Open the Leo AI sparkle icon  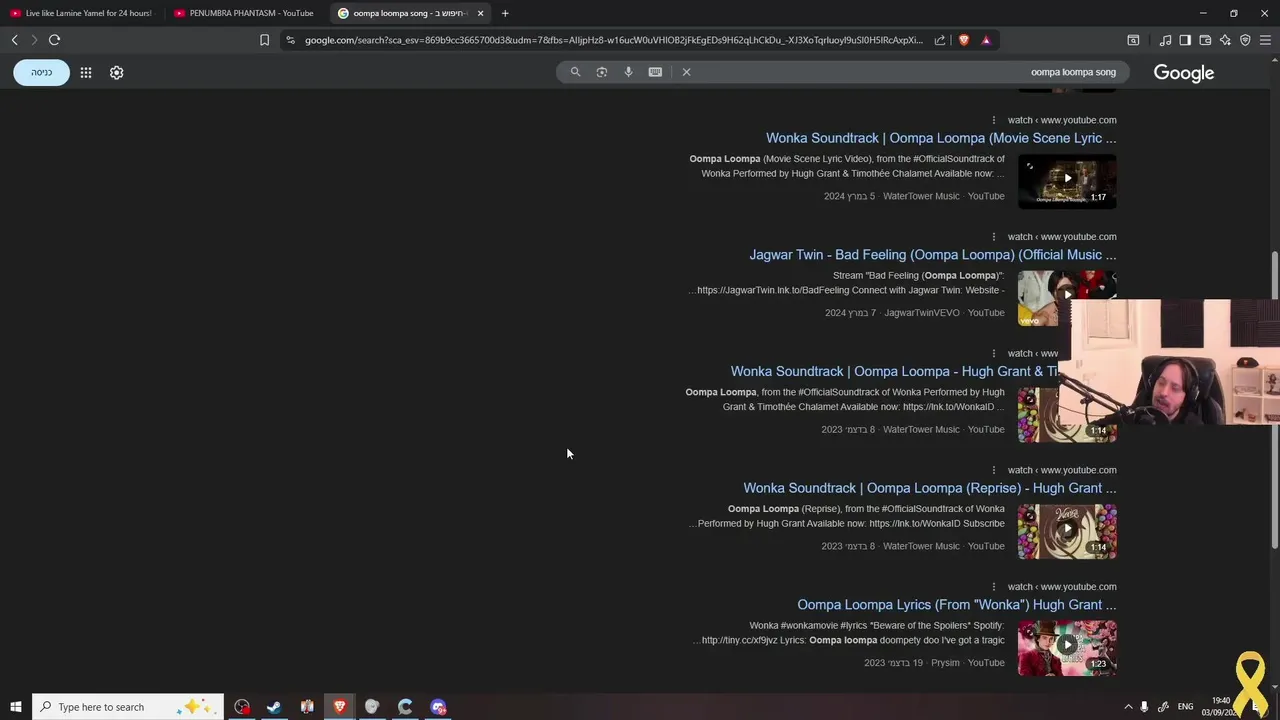(1225, 40)
